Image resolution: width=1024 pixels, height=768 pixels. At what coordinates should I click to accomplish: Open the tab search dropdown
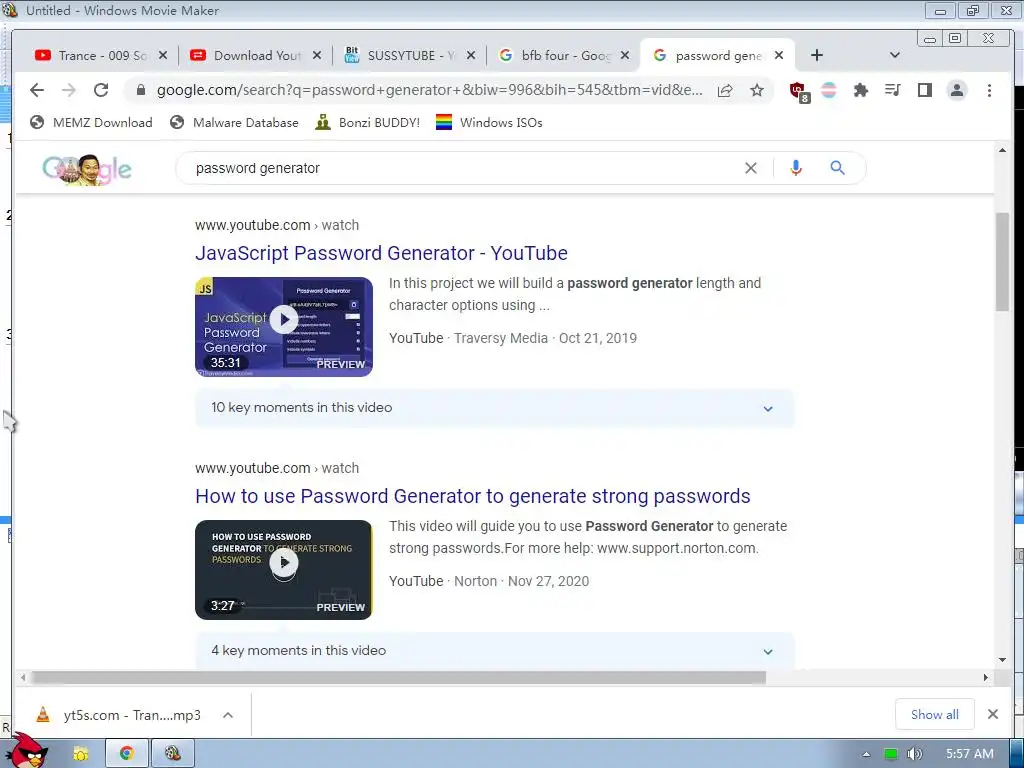tap(895, 56)
